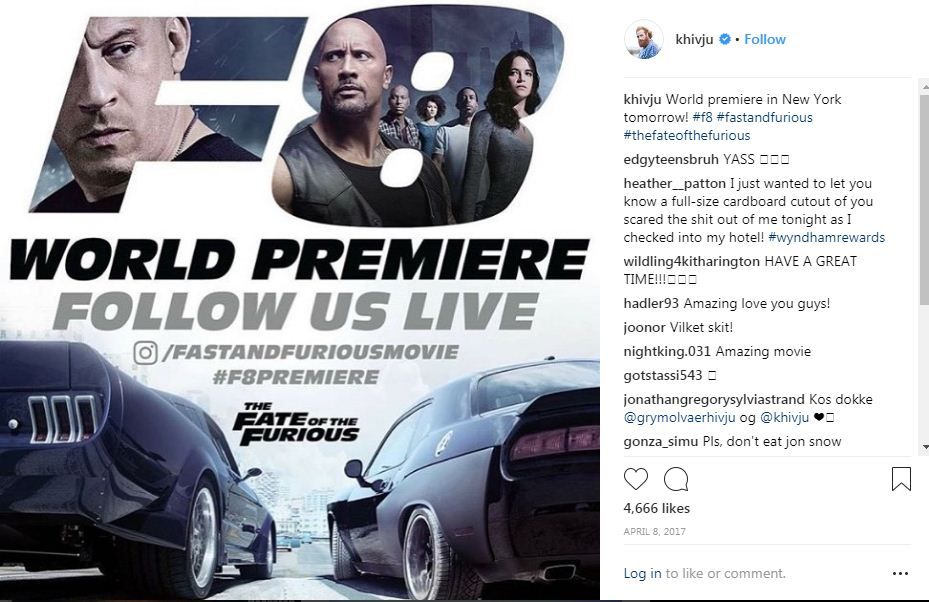This screenshot has height=602, width=929.
Task: Open comment with speech bubble icon
Action: coord(676,479)
